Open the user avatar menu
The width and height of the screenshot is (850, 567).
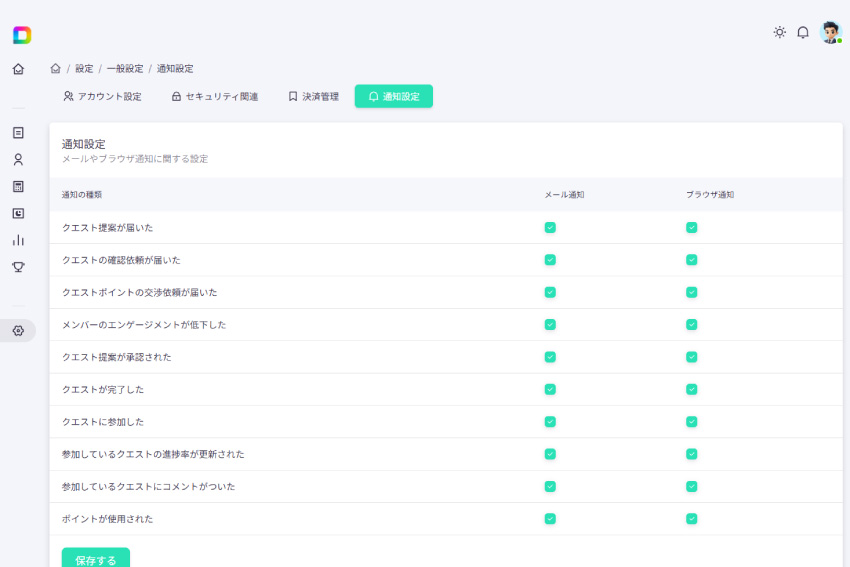click(x=830, y=32)
